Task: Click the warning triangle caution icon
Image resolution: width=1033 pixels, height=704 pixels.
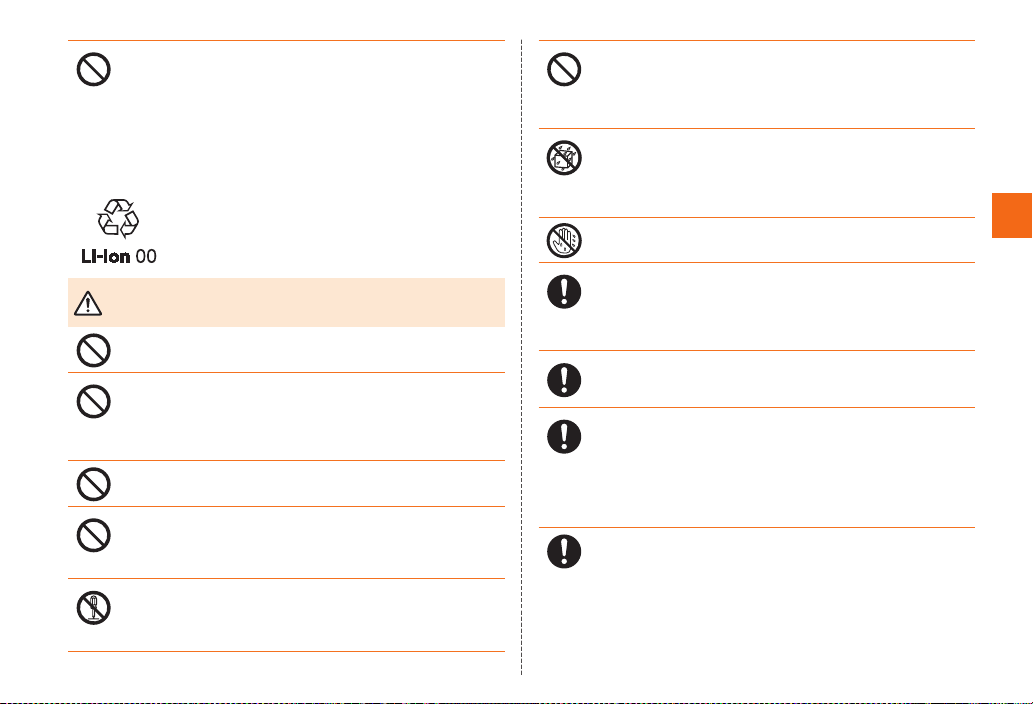Action: [88, 303]
